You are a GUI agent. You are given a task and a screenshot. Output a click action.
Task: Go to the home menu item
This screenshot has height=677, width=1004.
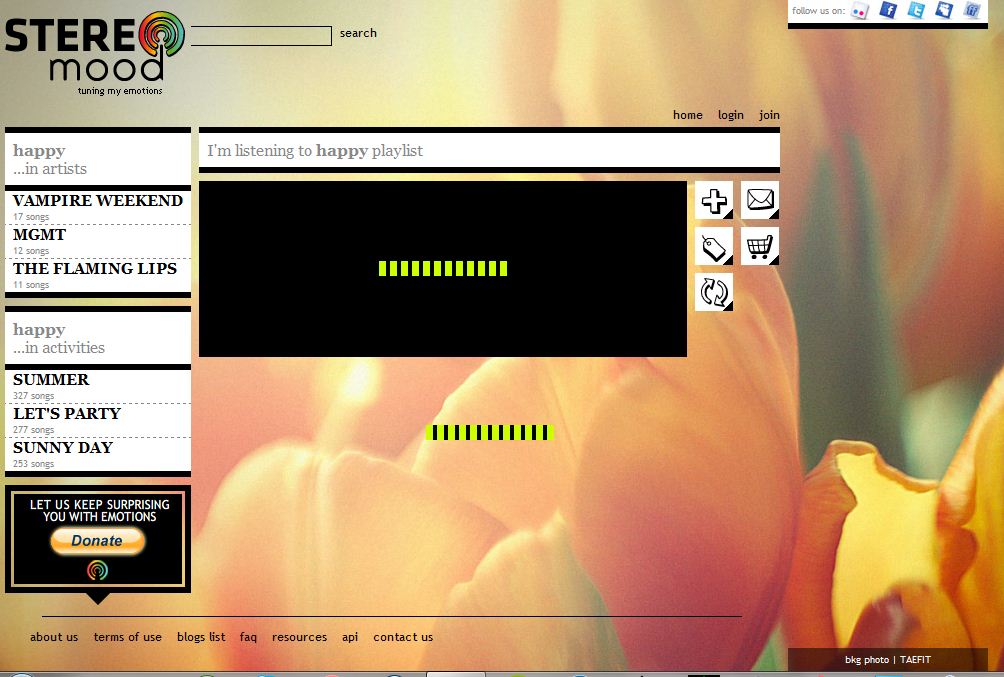click(x=687, y=115)
